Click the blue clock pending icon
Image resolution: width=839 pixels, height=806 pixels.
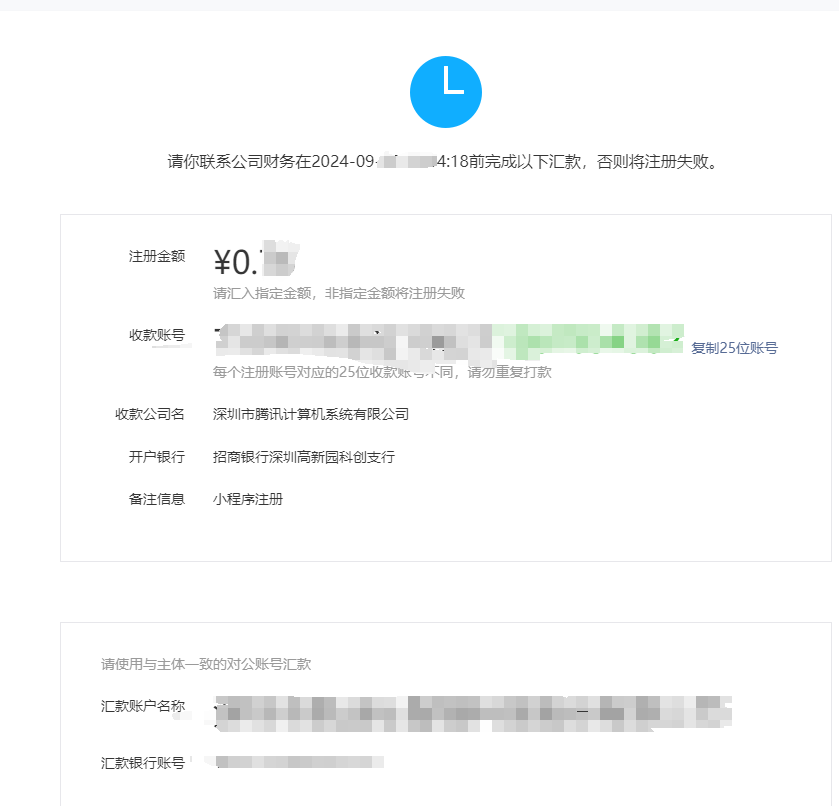[x=446, y=92]
